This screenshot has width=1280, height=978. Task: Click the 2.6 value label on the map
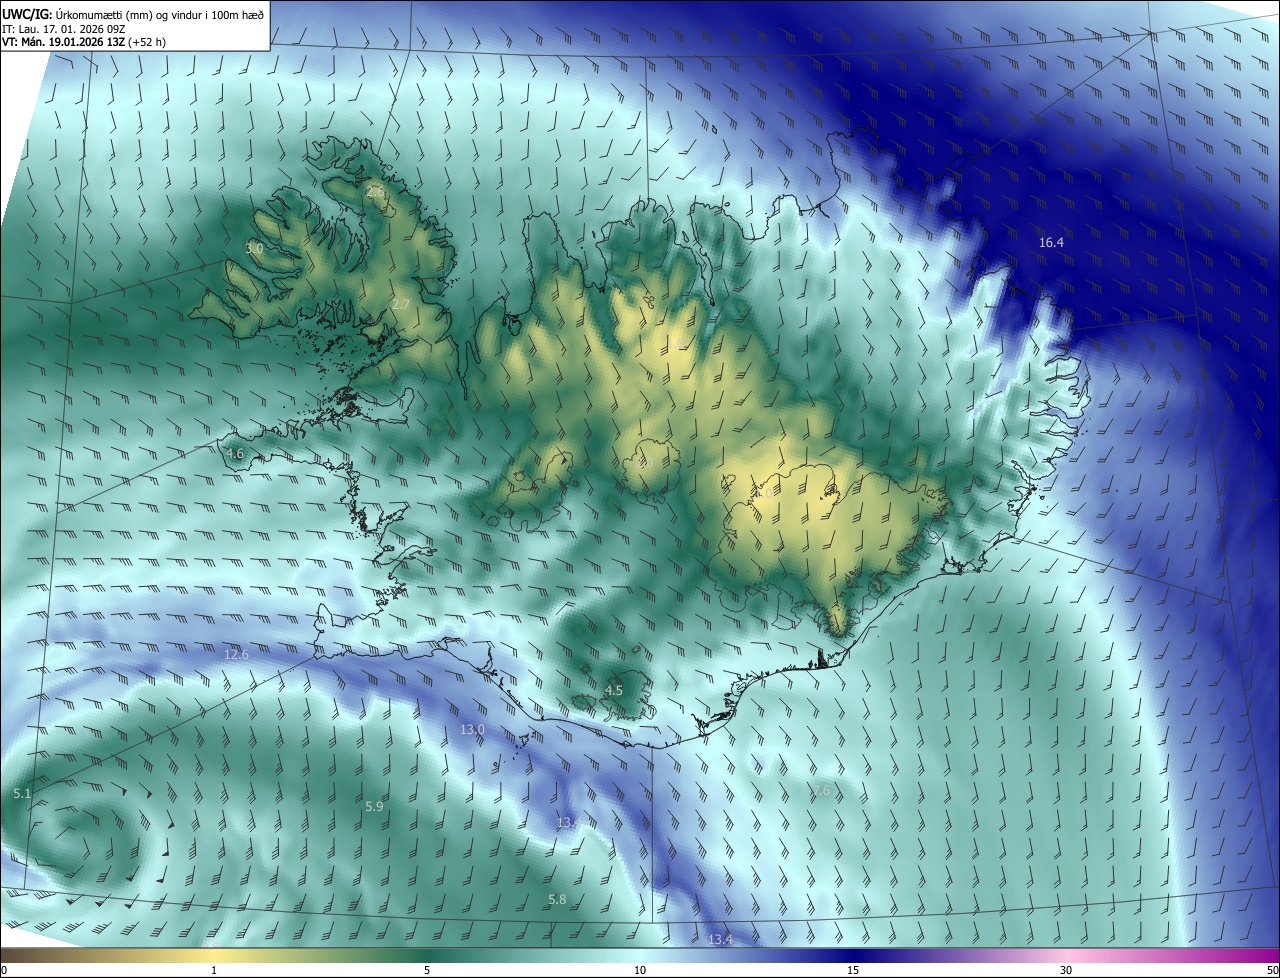(376, 191)
